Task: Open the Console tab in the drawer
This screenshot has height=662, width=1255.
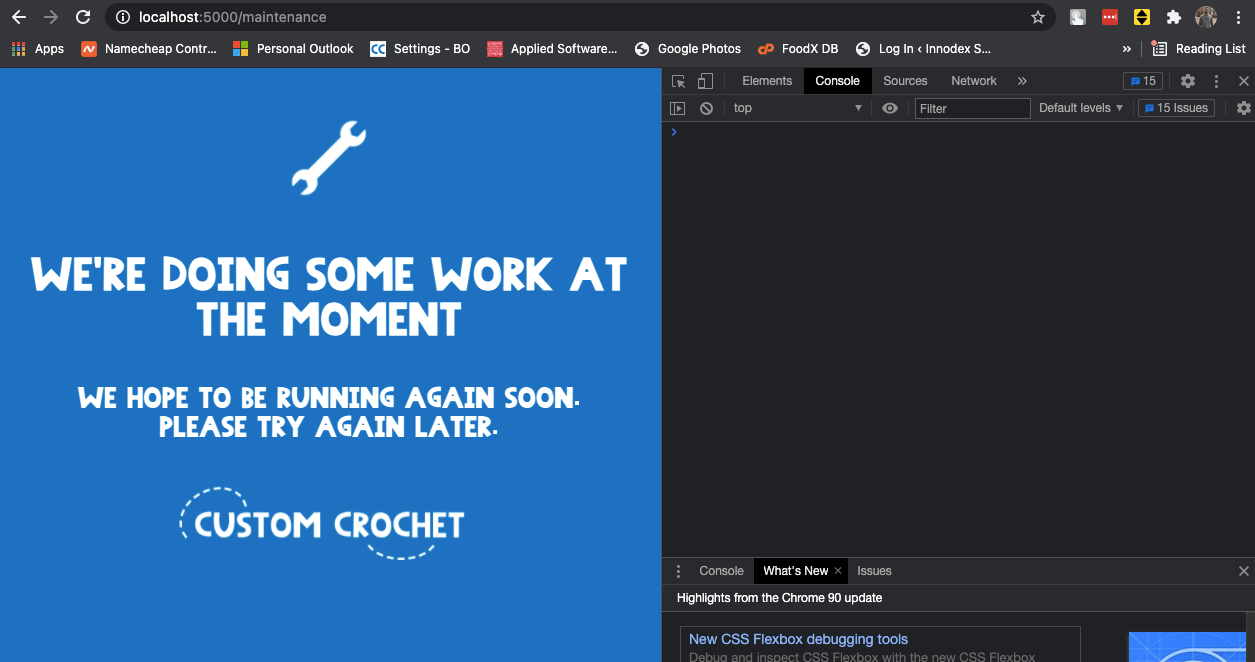Action: click(x=721, y=571)
